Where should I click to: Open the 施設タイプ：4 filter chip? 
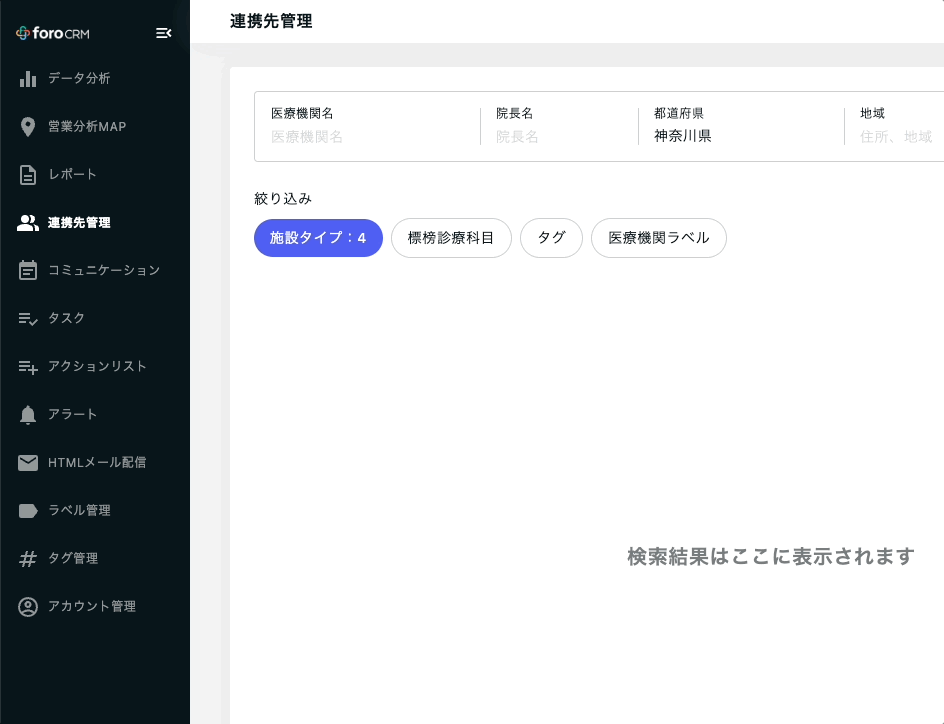coord(318,238)
